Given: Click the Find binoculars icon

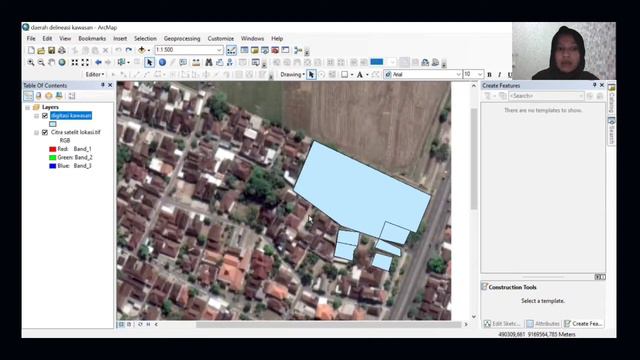Looking at the screenshot, I should pyautogui.click(x=209, y=62).
